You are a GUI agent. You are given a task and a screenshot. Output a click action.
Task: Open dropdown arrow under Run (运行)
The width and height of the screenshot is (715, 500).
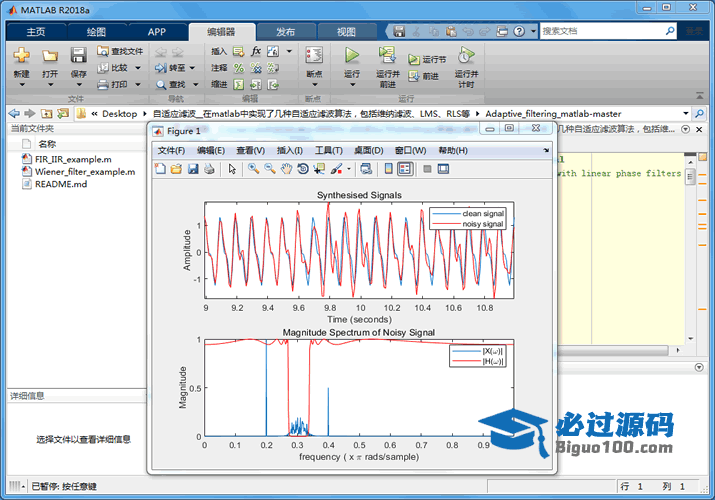(x=352, y=85)
